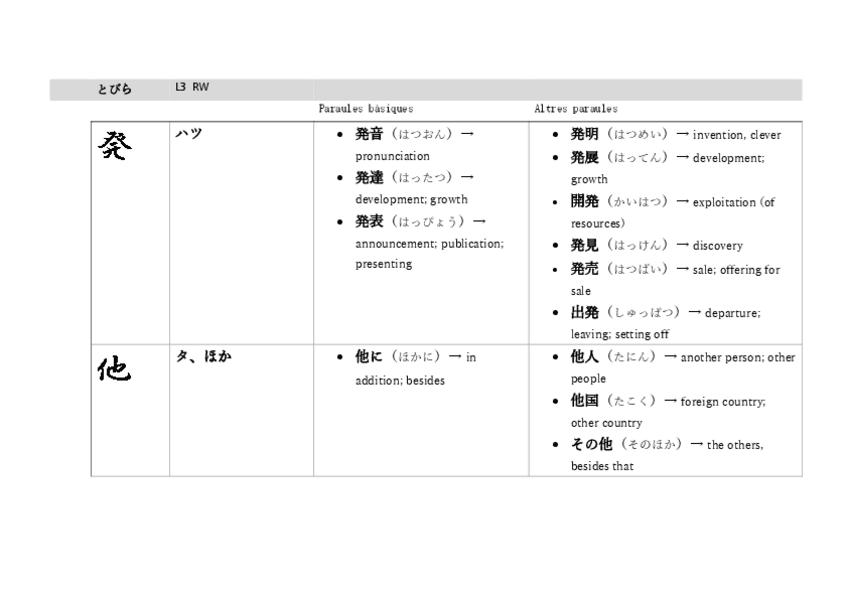Click the word 発明 (invention, clever)
Image resolution: width=848 pixels, height=599 pixels.
[x=584, y=134]
